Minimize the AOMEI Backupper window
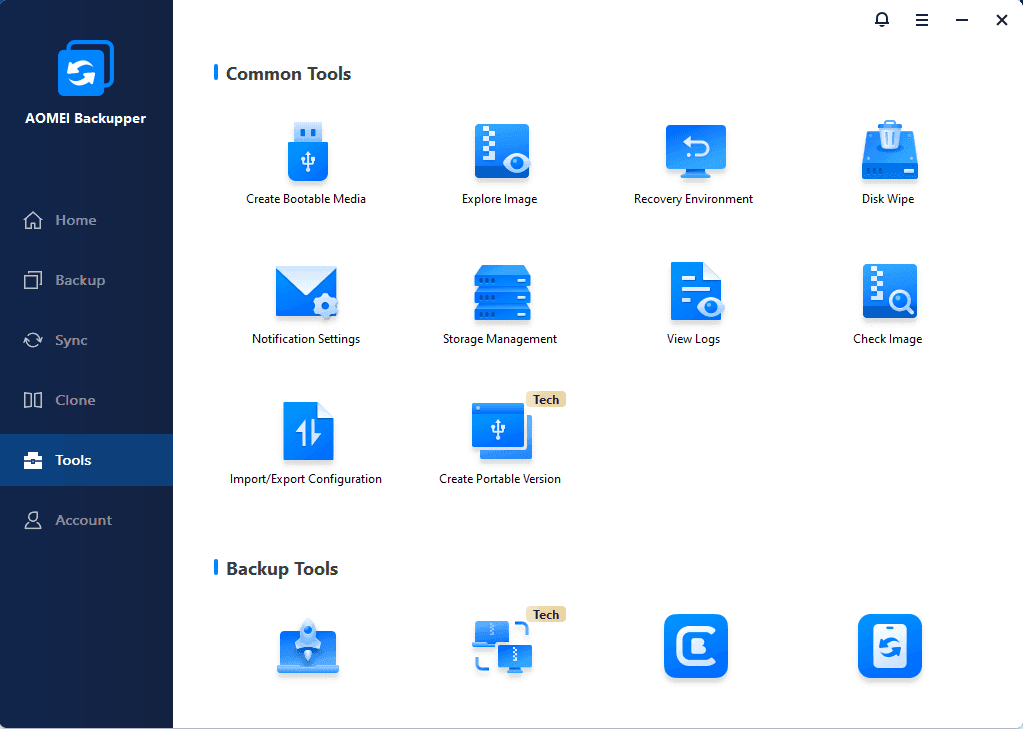 click(x=962, y=20)
